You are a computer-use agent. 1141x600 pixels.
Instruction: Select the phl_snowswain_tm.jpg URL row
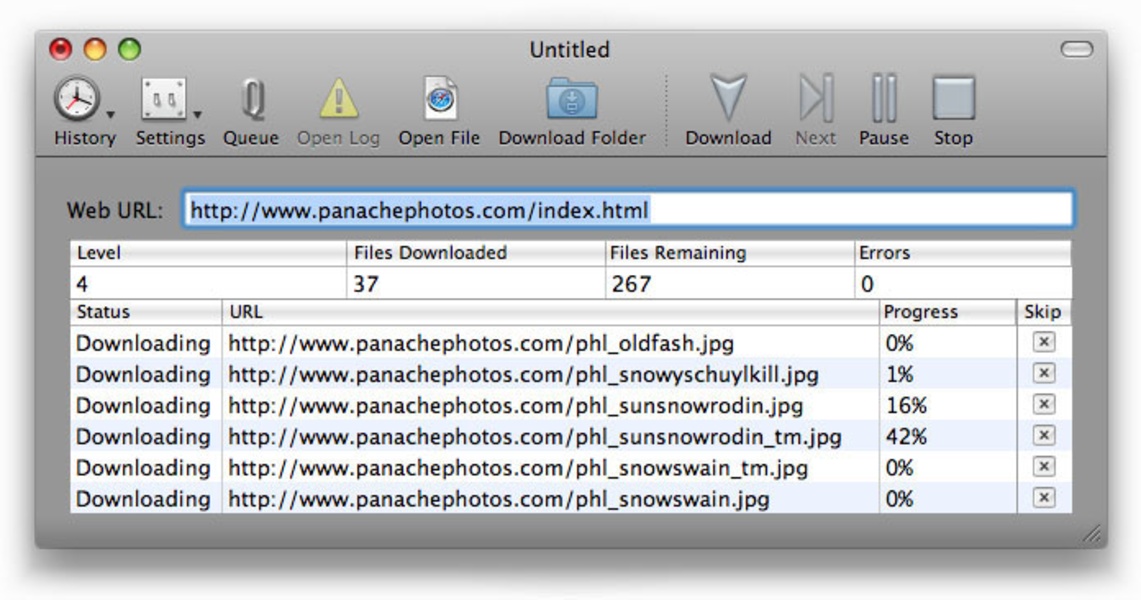(570, 468)
